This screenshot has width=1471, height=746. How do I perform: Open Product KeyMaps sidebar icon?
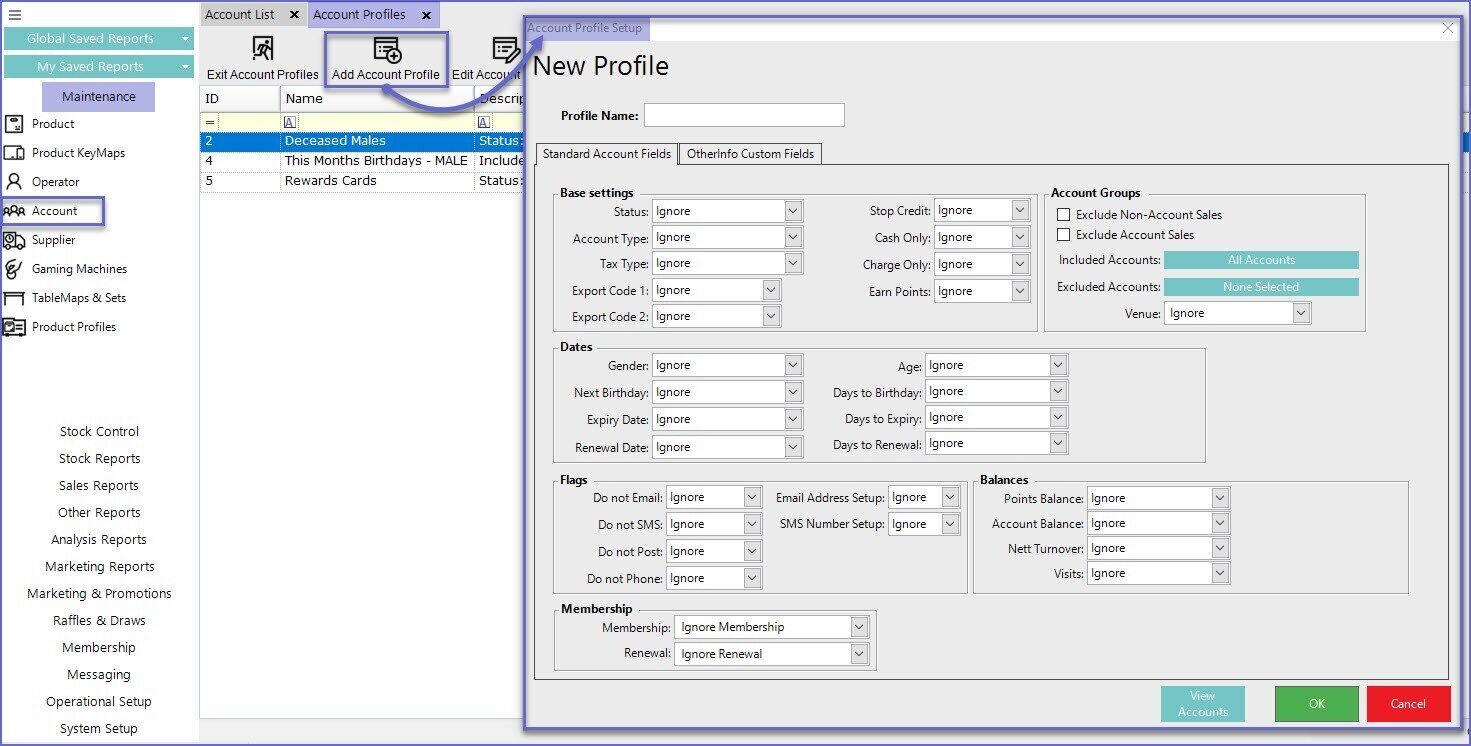14,153
